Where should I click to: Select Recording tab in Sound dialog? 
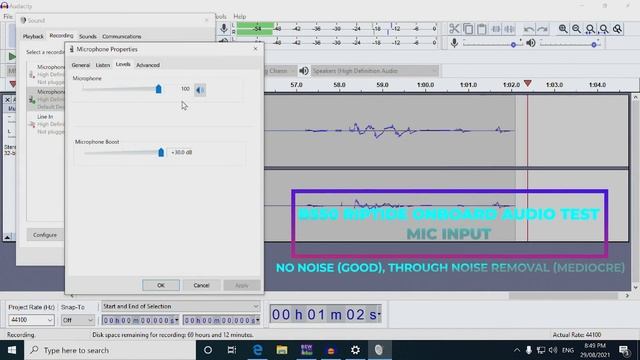click(x=61, y=36)
